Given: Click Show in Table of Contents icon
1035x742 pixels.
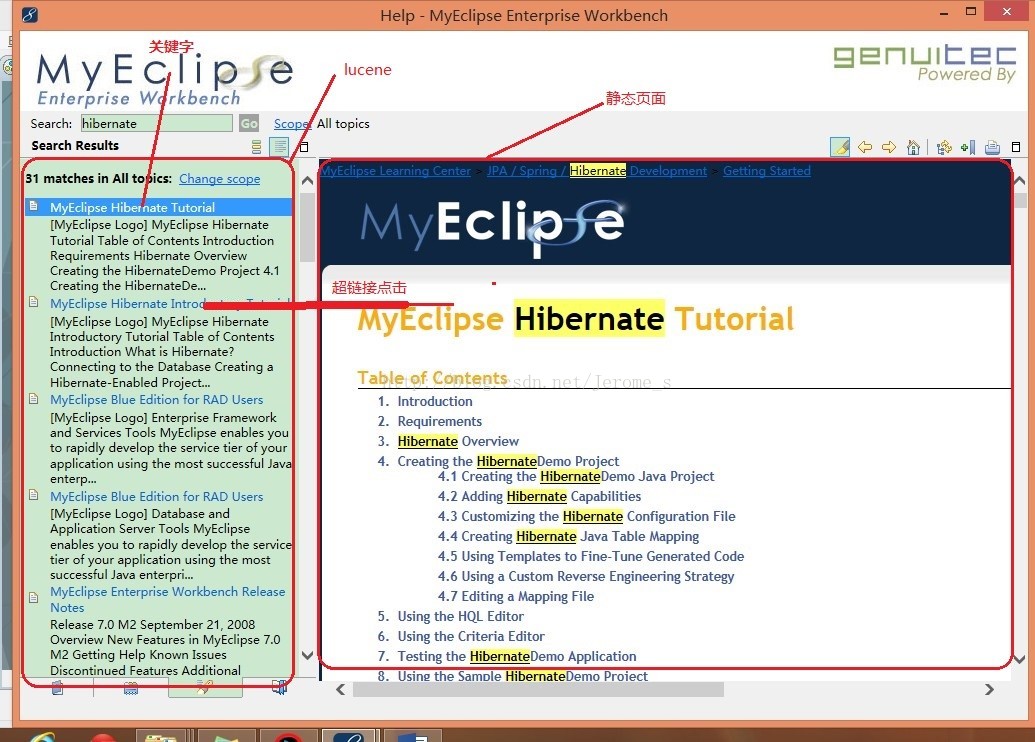Looking at the screenshot, I should 944,147.
